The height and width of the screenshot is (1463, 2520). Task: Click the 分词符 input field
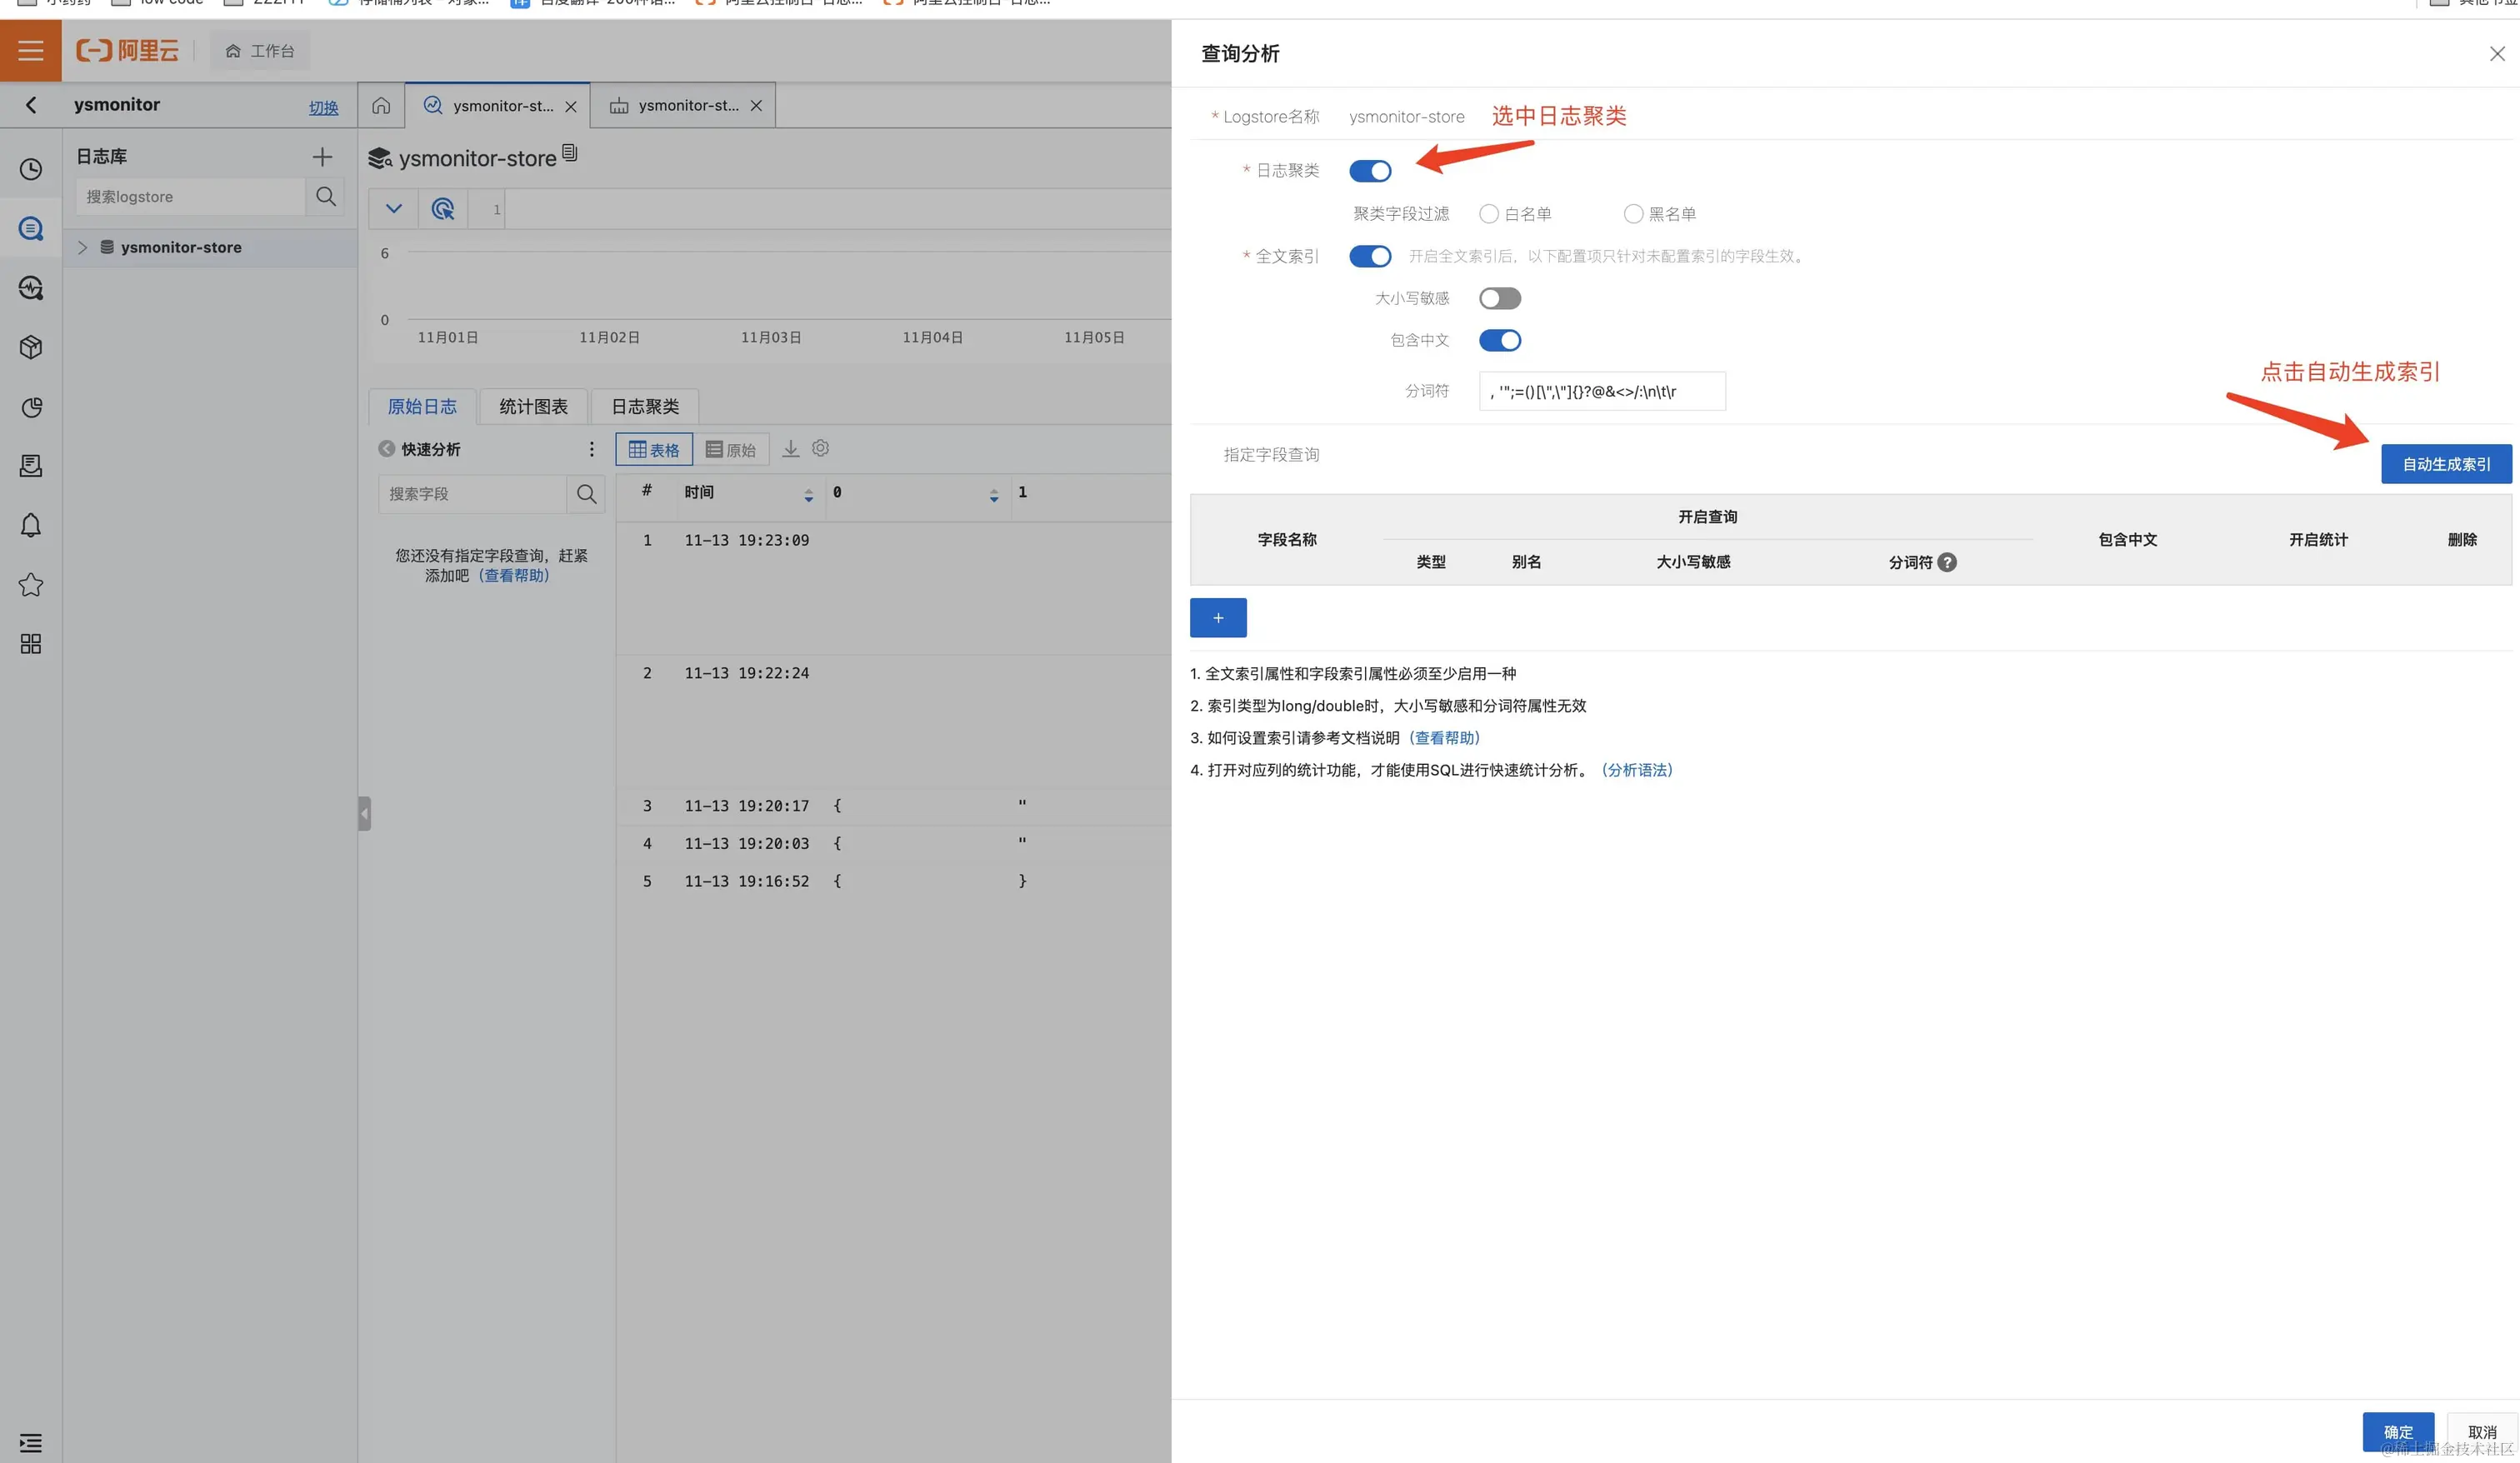coord(1601,391)
